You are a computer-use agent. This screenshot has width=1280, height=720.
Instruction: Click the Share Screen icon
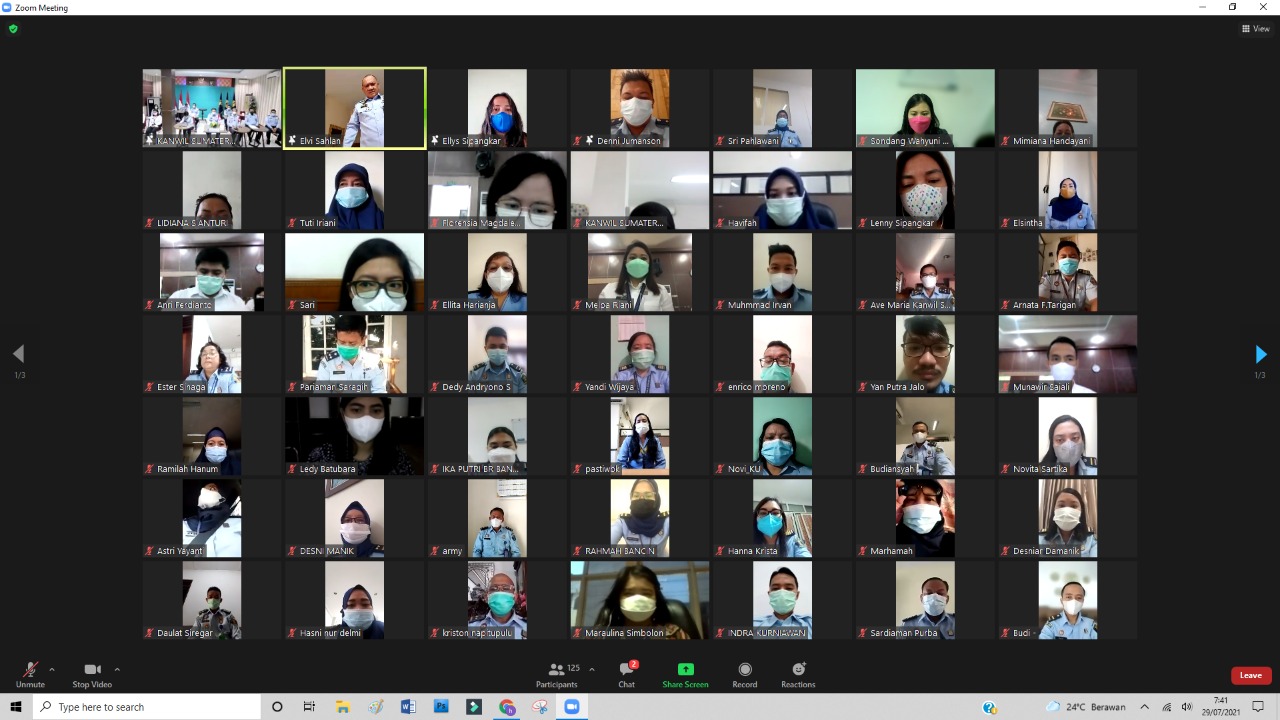tap(685, 672)
